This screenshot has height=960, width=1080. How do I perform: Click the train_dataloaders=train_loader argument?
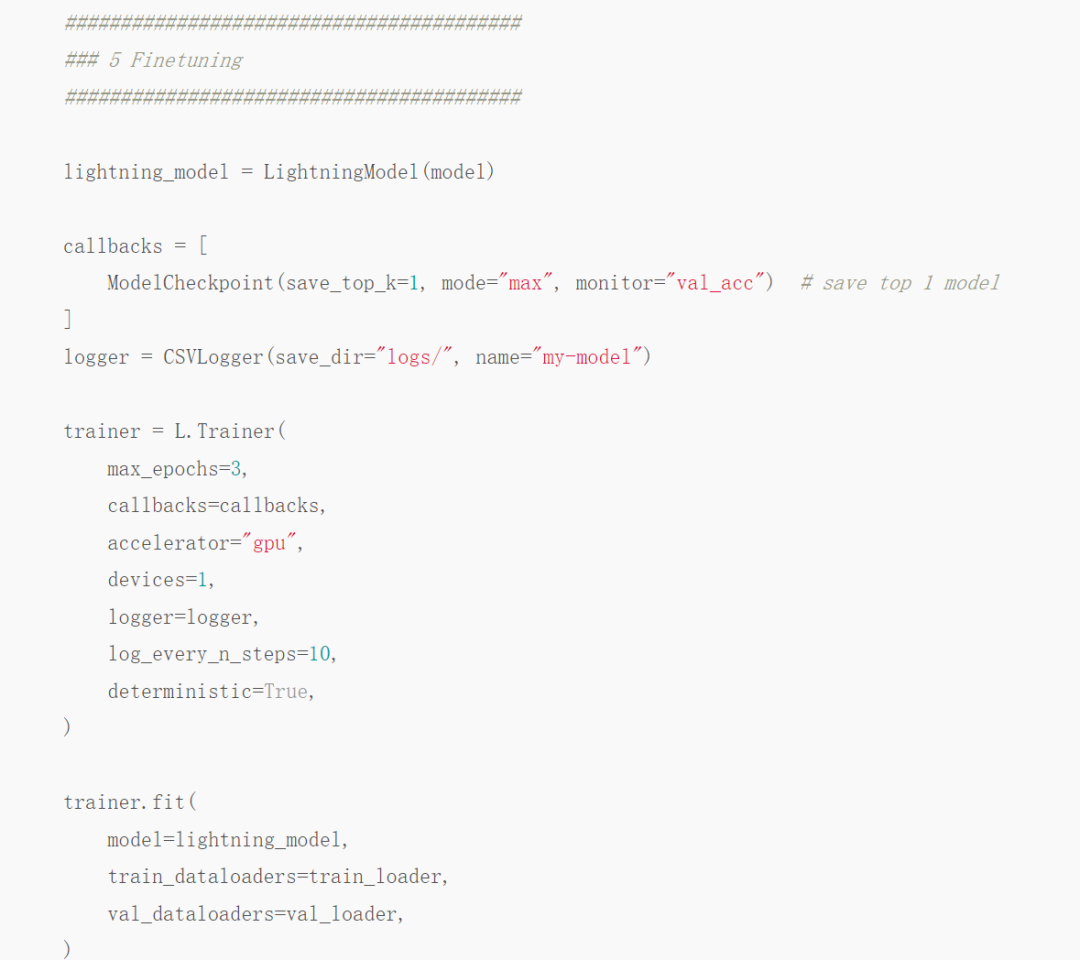(277, 876)
